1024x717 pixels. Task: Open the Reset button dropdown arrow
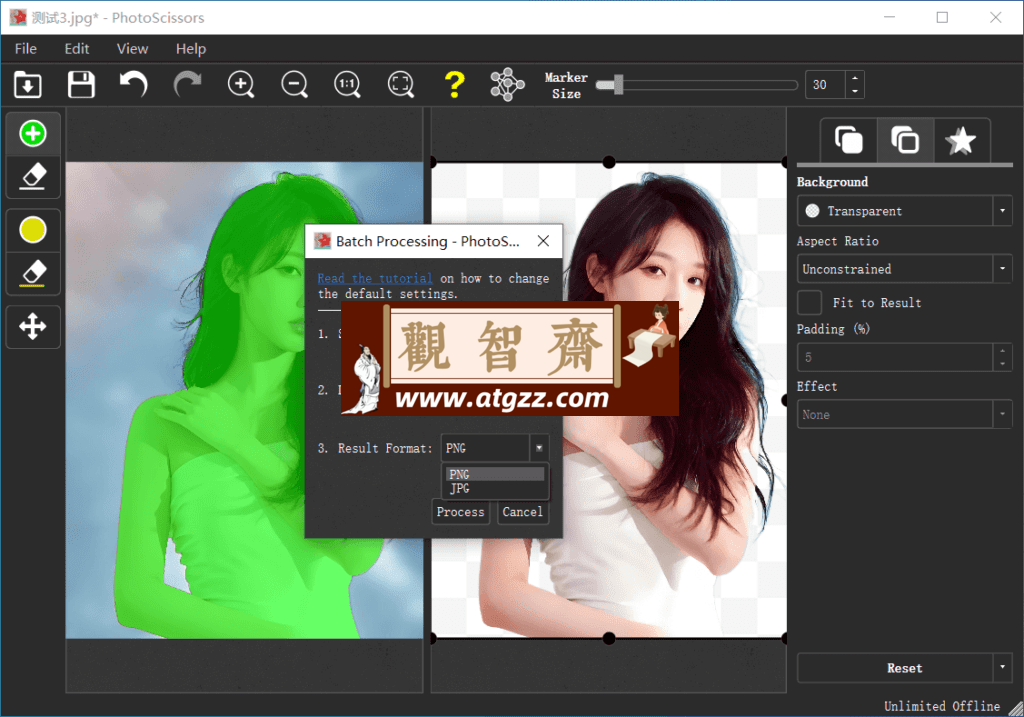[x=1002, y=668]
